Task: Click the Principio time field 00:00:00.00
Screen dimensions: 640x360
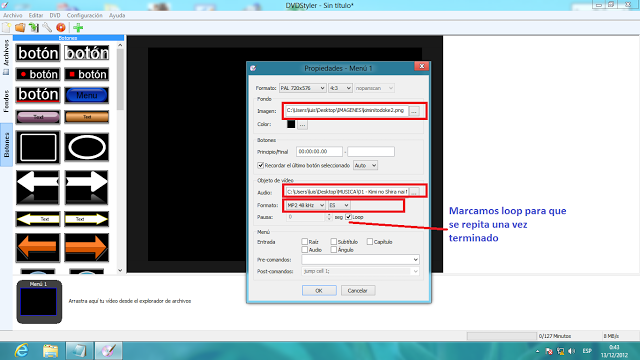Action: pyautogui.click(x=319, y=151)
